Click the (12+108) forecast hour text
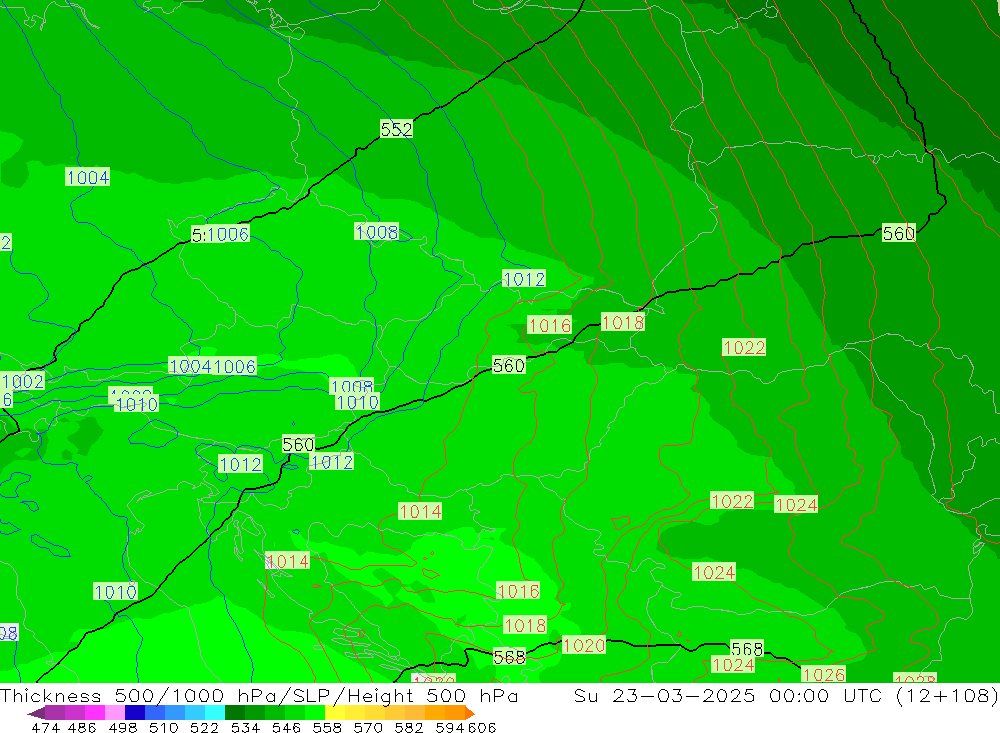 point(947,695)
